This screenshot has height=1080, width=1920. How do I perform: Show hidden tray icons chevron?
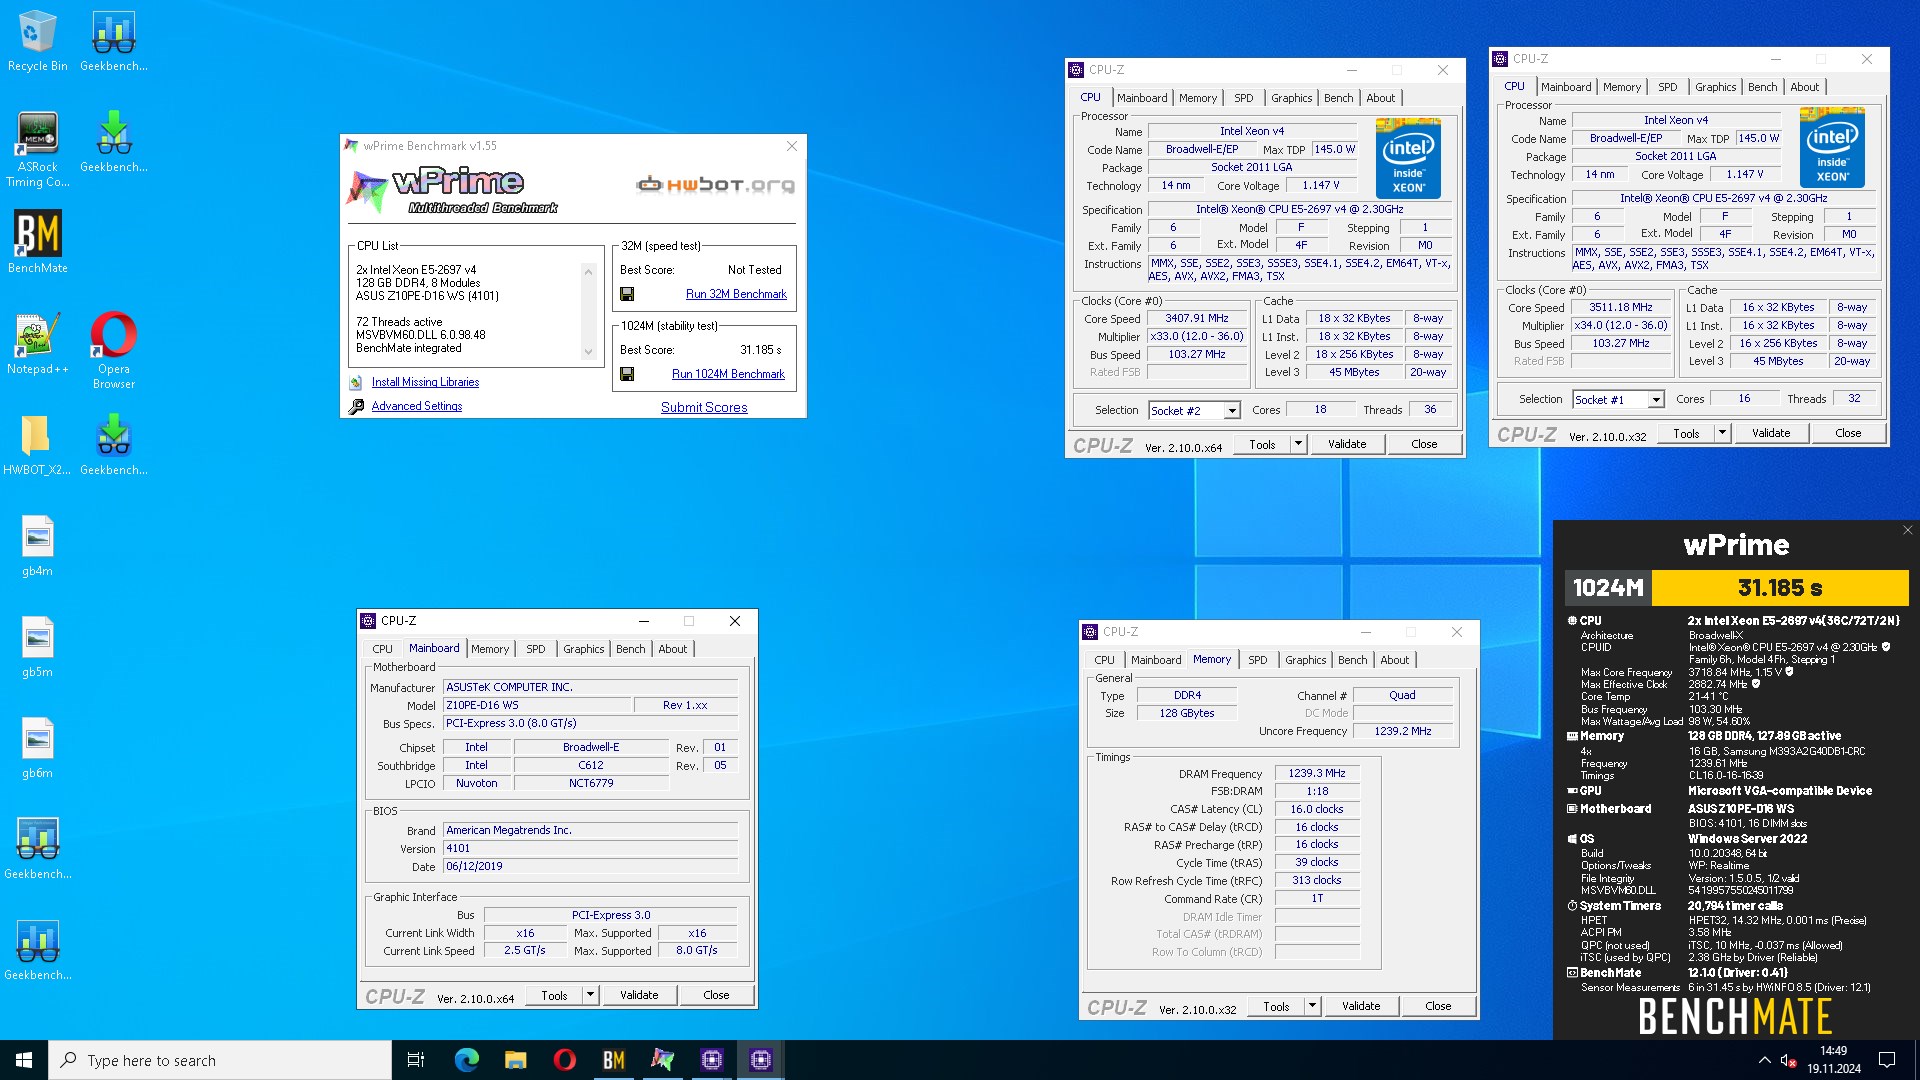1764,1060
